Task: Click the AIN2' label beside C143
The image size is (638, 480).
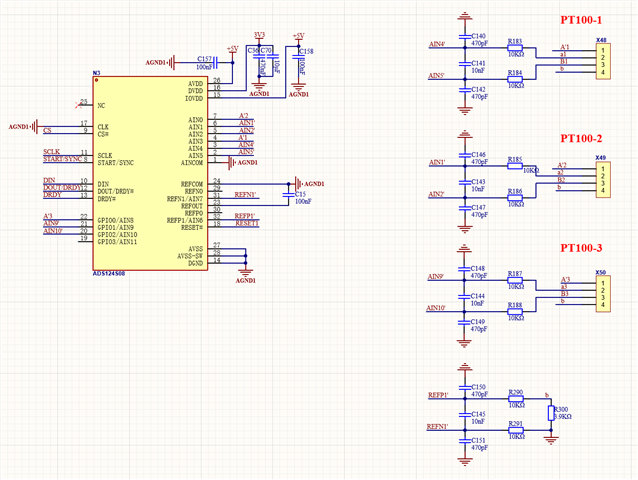Action: point(436,195)
